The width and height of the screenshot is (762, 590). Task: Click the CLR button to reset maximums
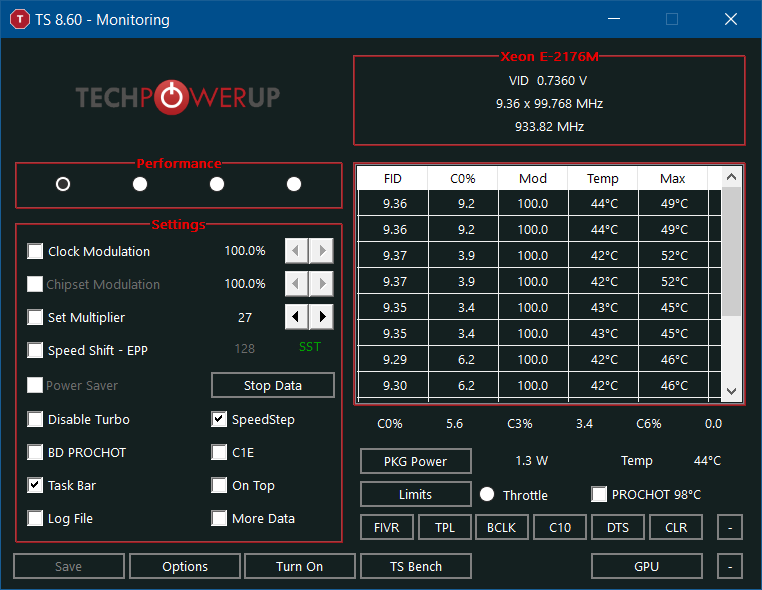coord(676,527)
